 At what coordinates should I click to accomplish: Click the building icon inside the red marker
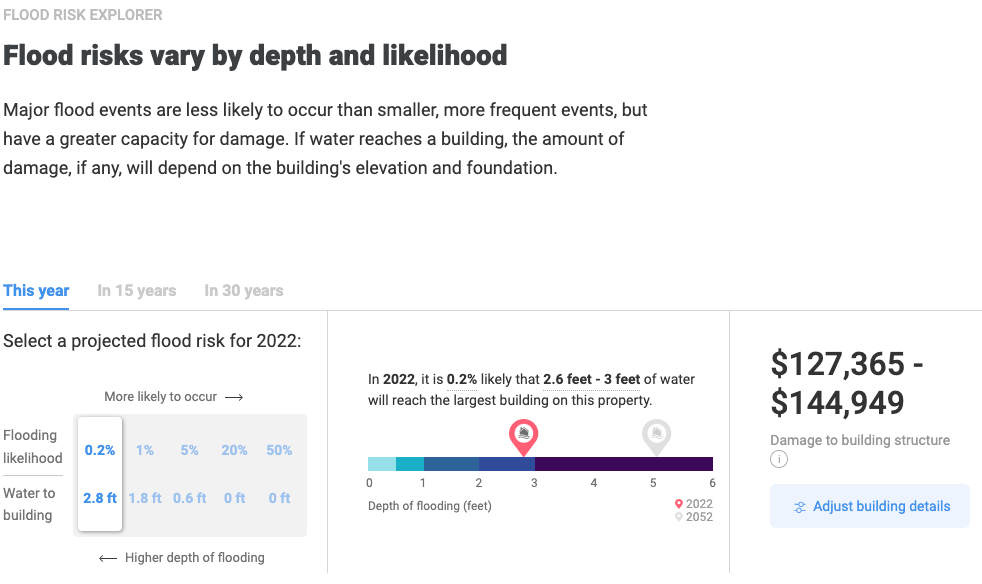(523, 434)
